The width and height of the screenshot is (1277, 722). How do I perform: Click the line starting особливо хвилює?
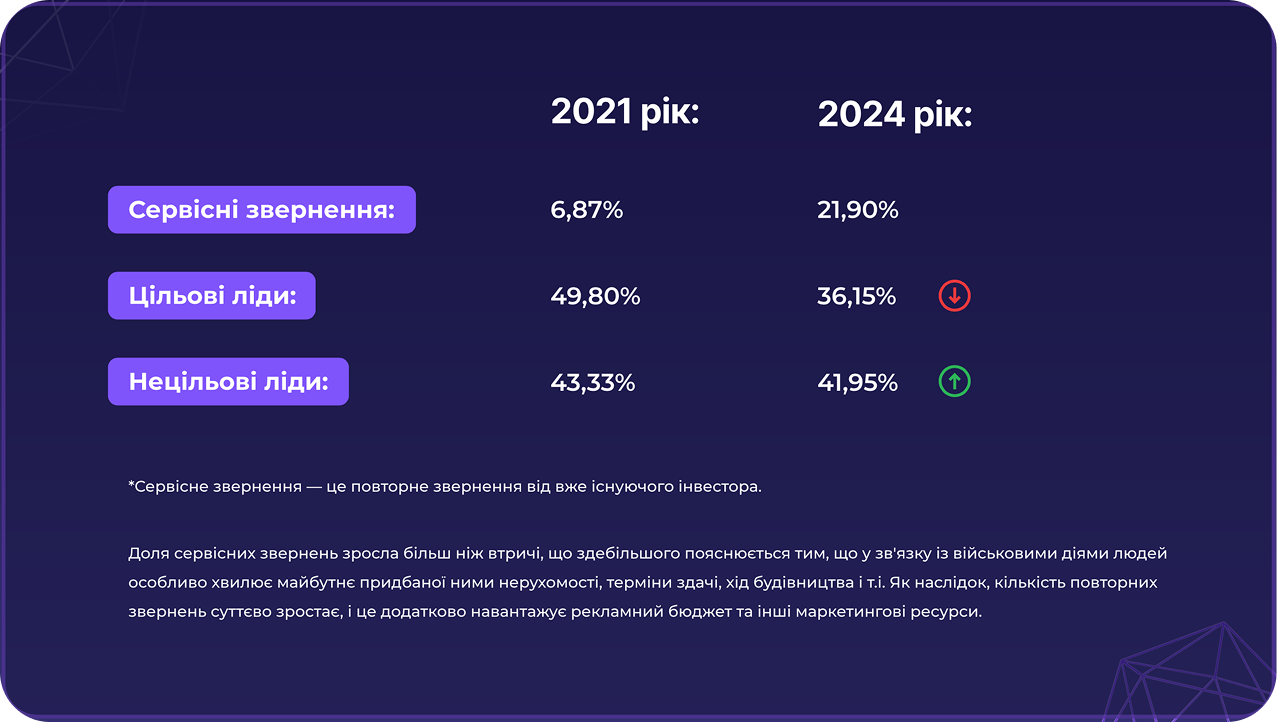[643, 582]
